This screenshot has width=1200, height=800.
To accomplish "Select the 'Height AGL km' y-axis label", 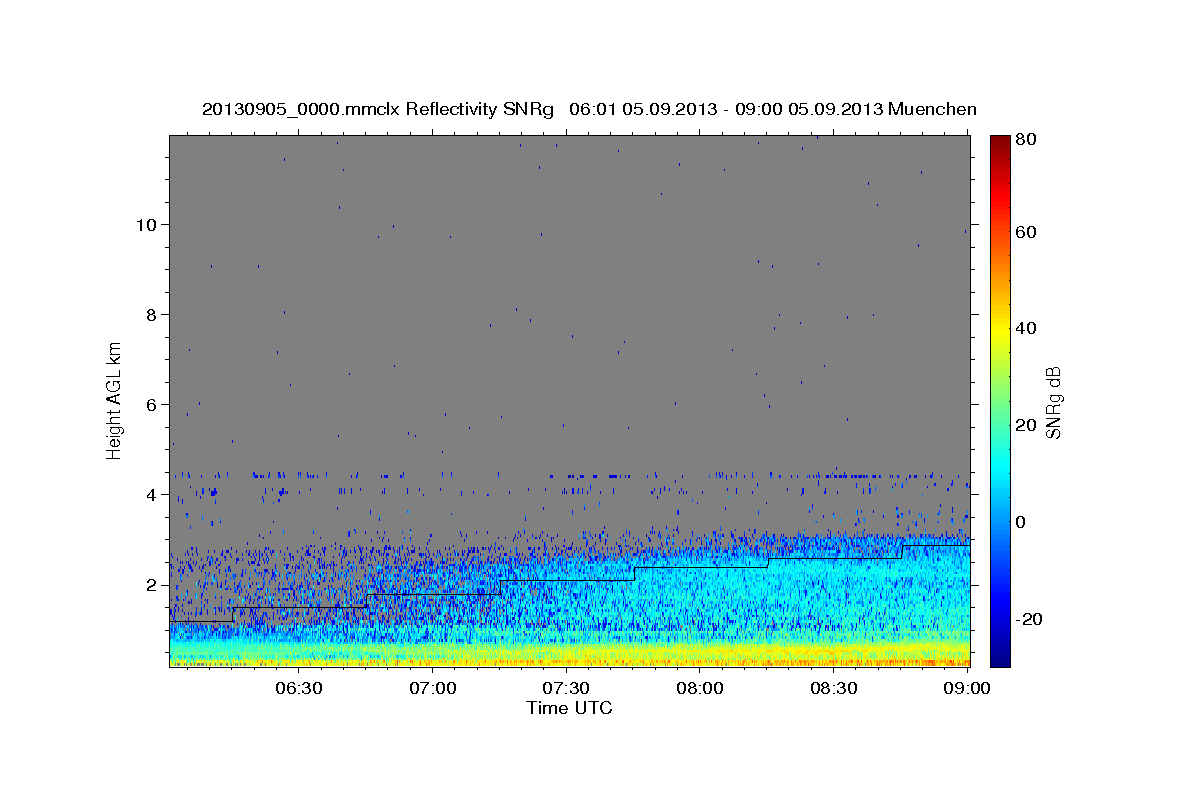I will pos(115,400).
